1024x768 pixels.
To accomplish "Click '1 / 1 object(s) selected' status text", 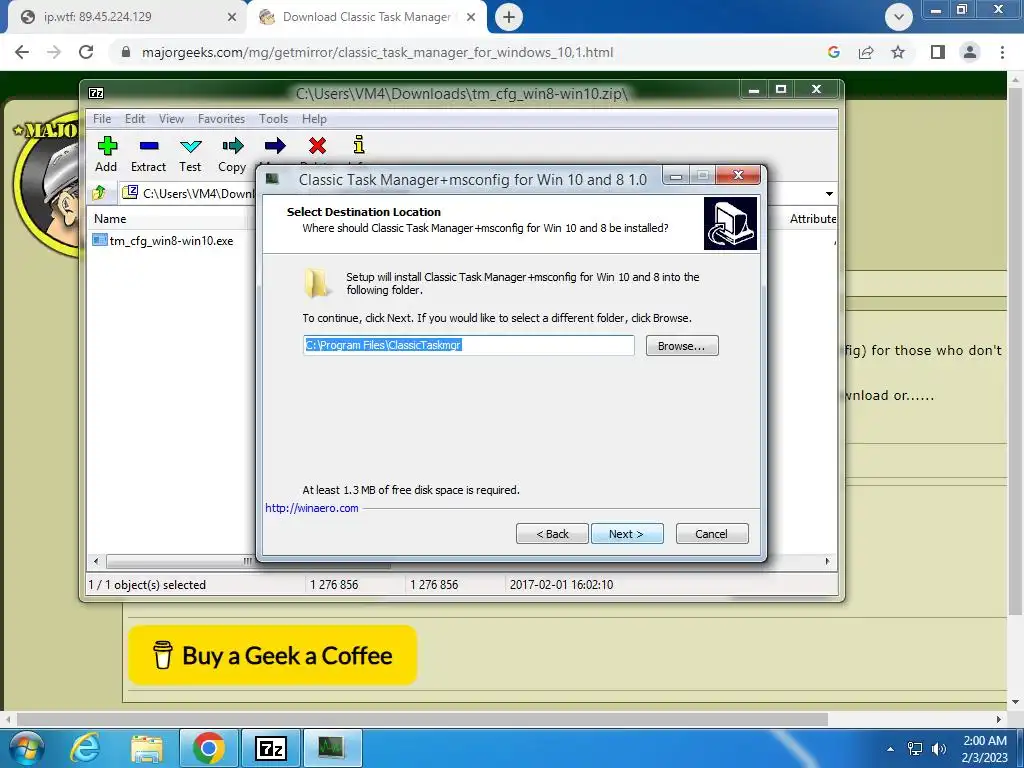I will pos(147,584).
